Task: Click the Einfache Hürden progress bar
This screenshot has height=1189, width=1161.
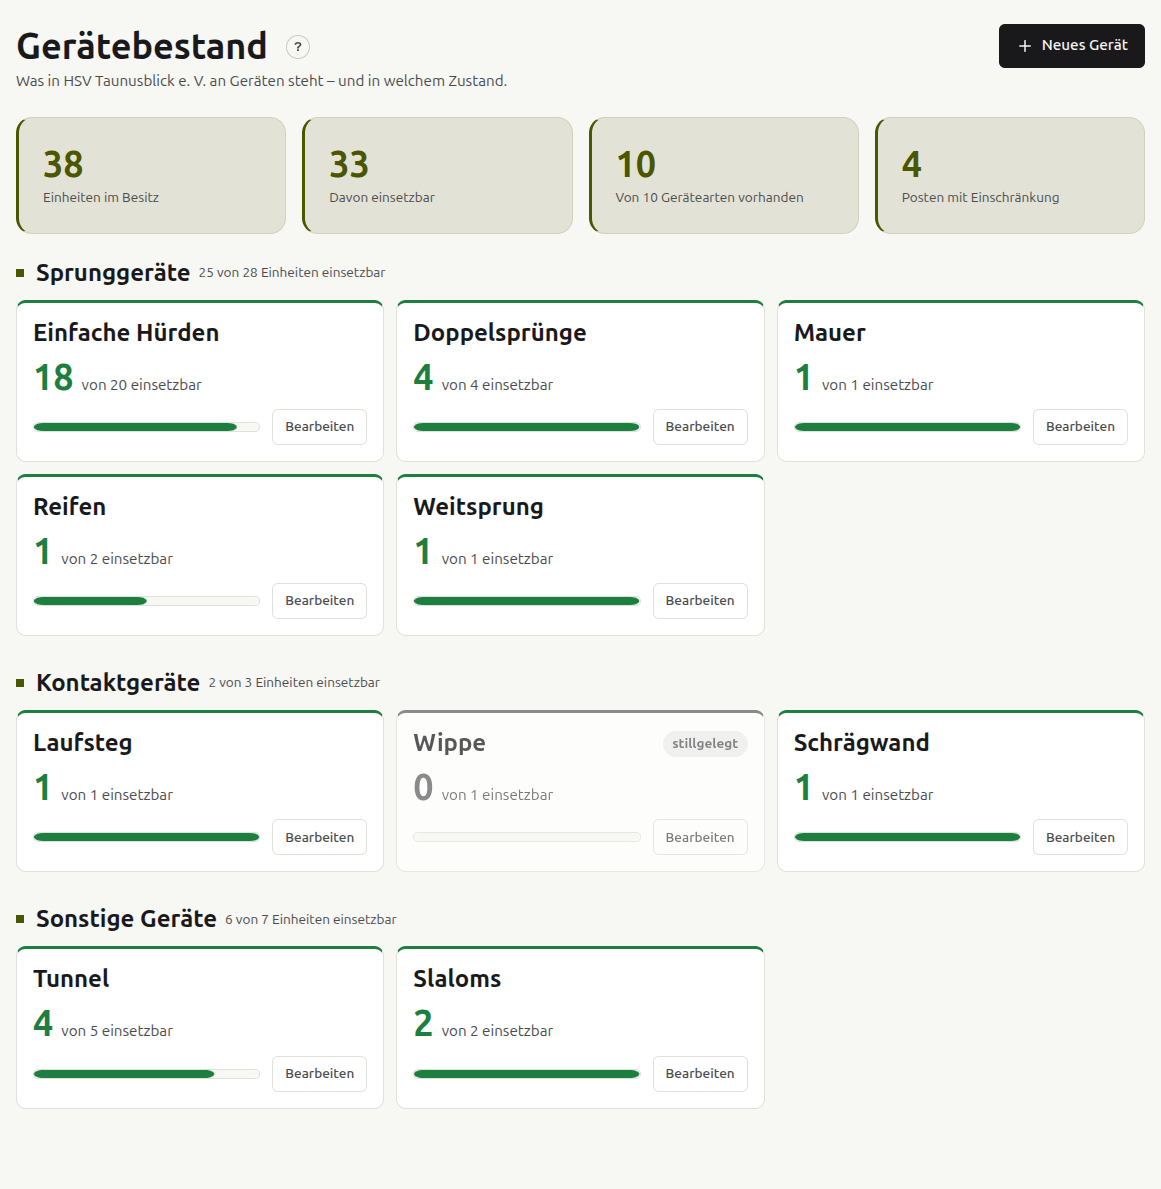Action: point(146,427)
